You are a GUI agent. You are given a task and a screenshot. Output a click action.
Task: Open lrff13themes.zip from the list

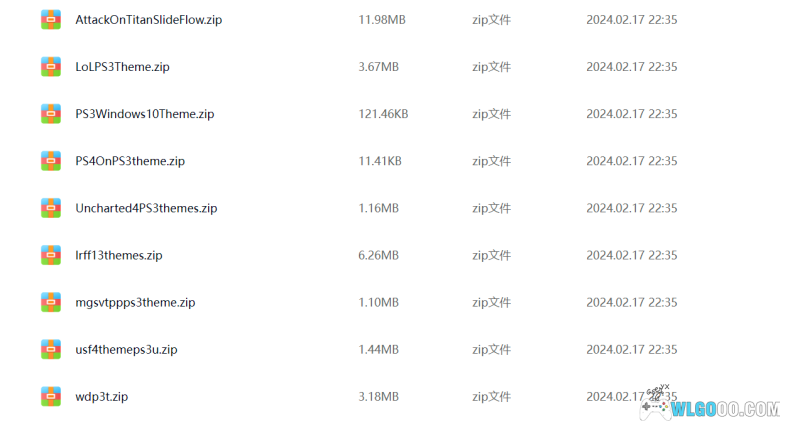[x=119, y=255]
